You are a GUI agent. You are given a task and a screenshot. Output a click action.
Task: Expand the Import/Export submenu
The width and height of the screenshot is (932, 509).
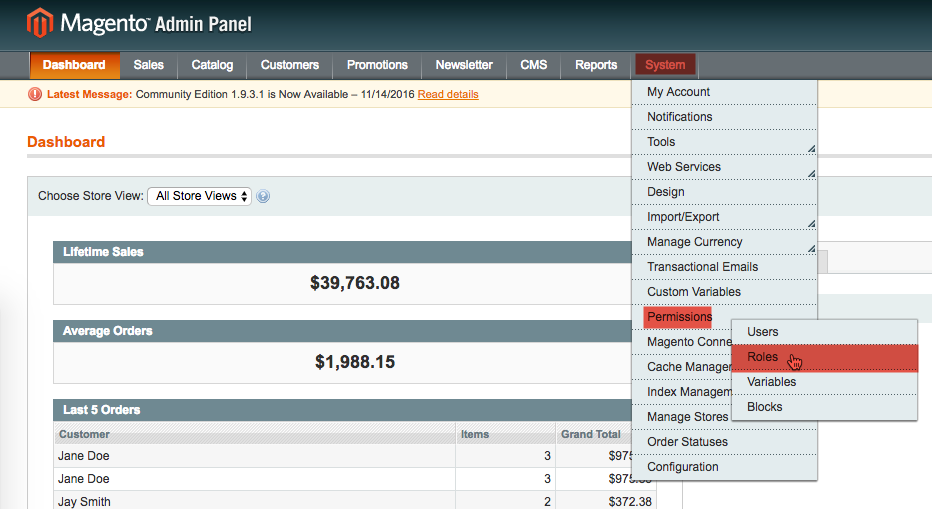[724, 217]
